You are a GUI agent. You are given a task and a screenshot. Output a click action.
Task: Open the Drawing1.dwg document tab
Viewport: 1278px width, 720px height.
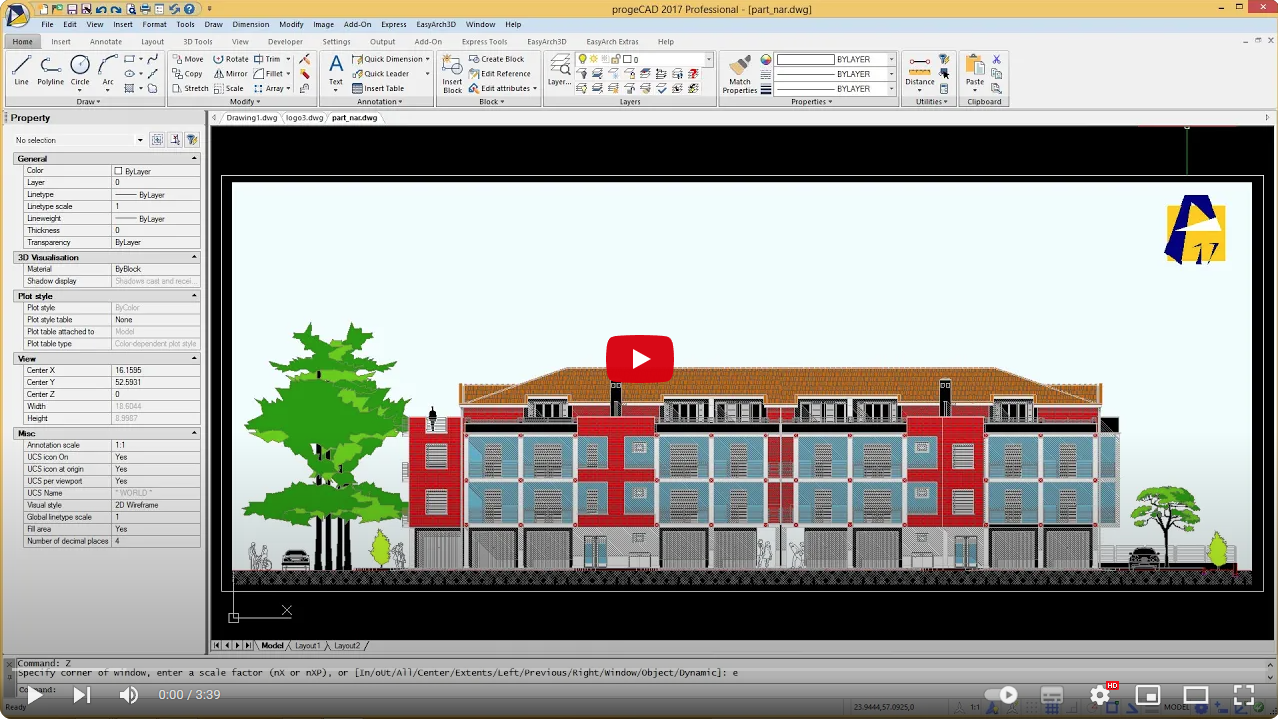(251, 117)
